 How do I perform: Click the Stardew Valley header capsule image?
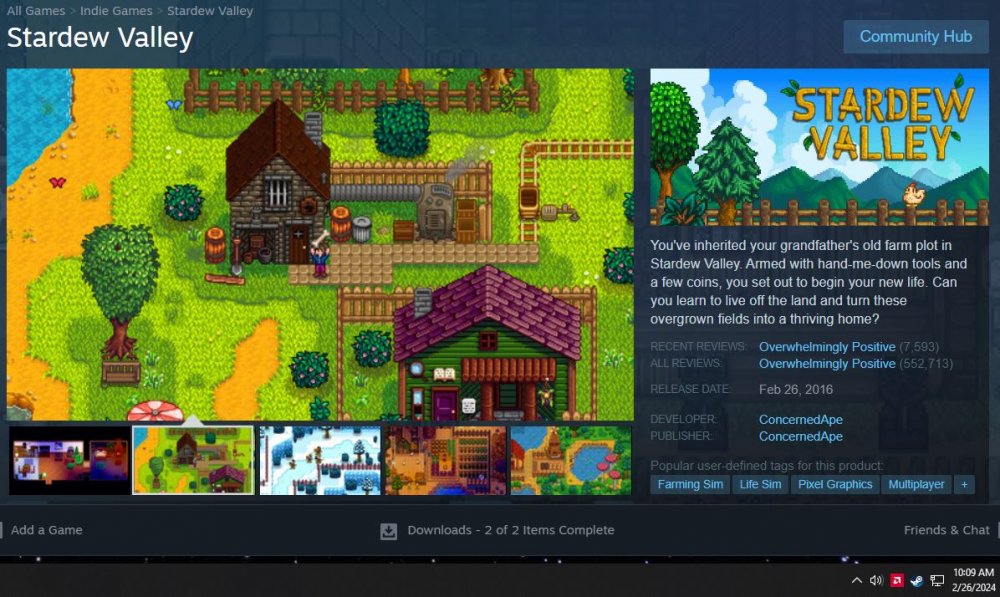pyautogui.click(x=820, y=147)
